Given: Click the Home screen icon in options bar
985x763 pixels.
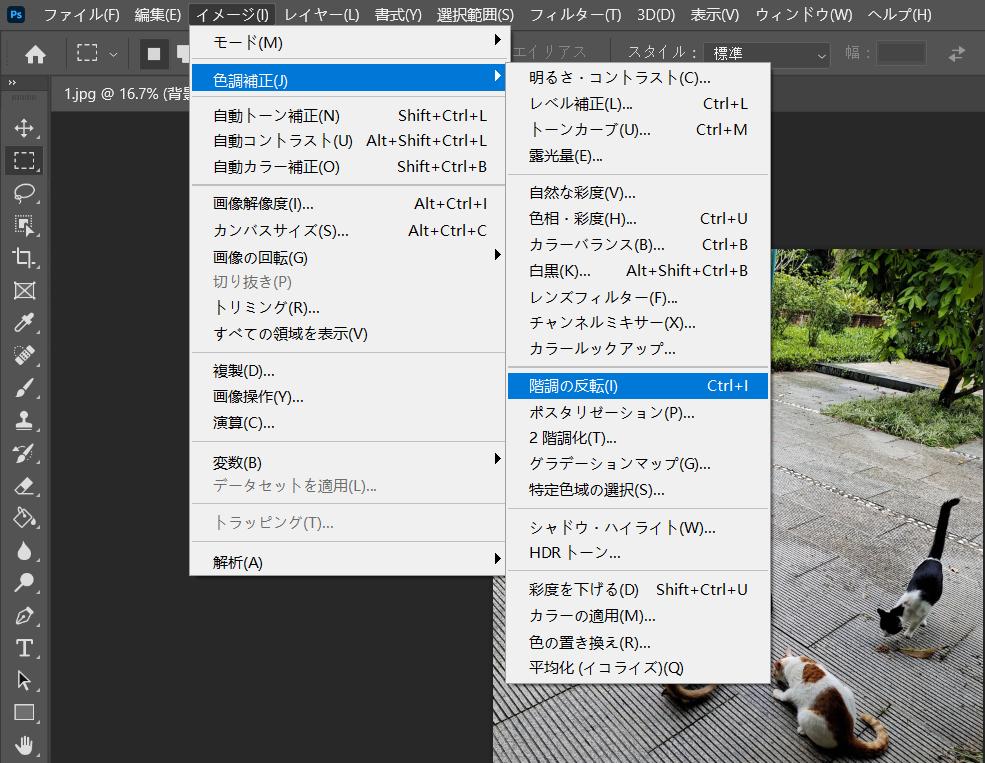Looking at the screenshot, I should pos(36,53).
